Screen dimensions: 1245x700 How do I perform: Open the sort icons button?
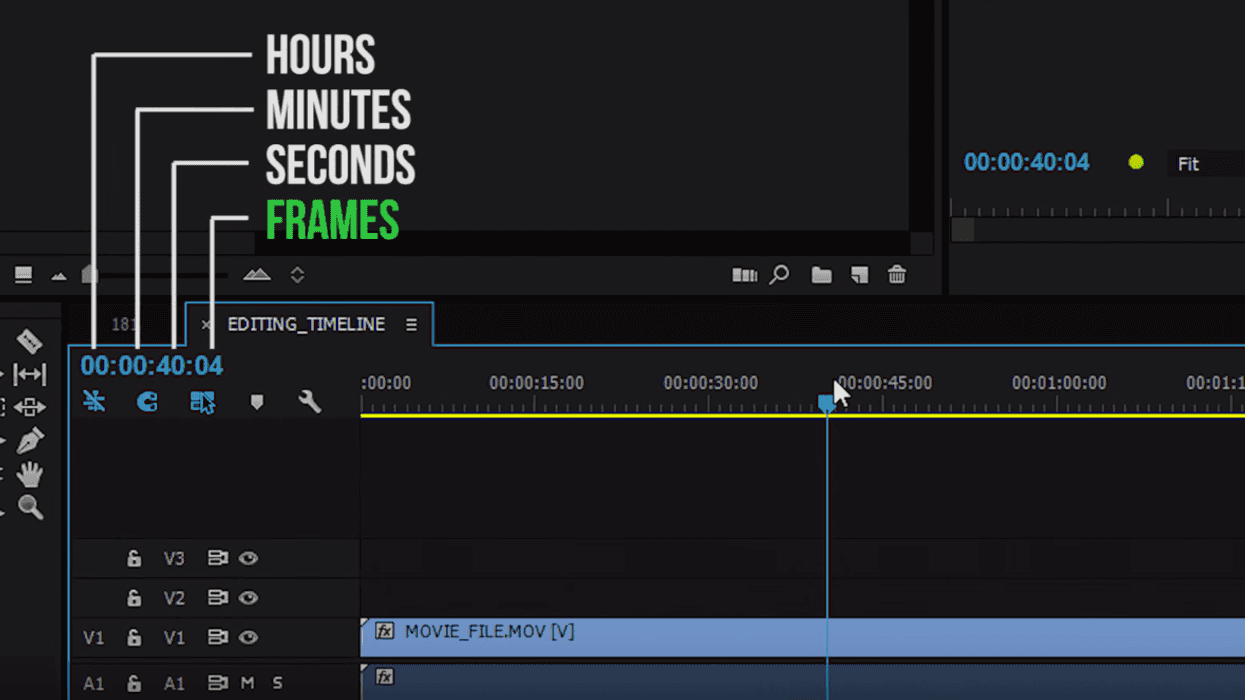coord(297,275)
